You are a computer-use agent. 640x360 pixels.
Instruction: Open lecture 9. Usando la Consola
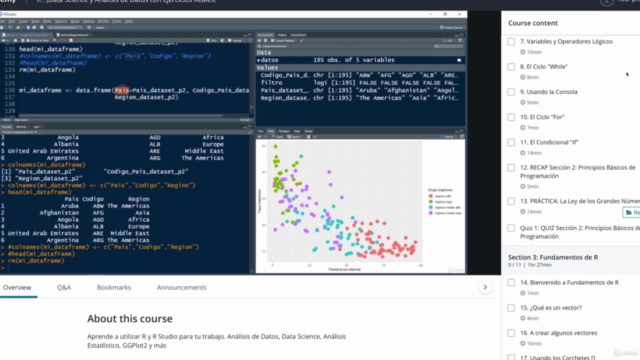click(x=549, y=92)
